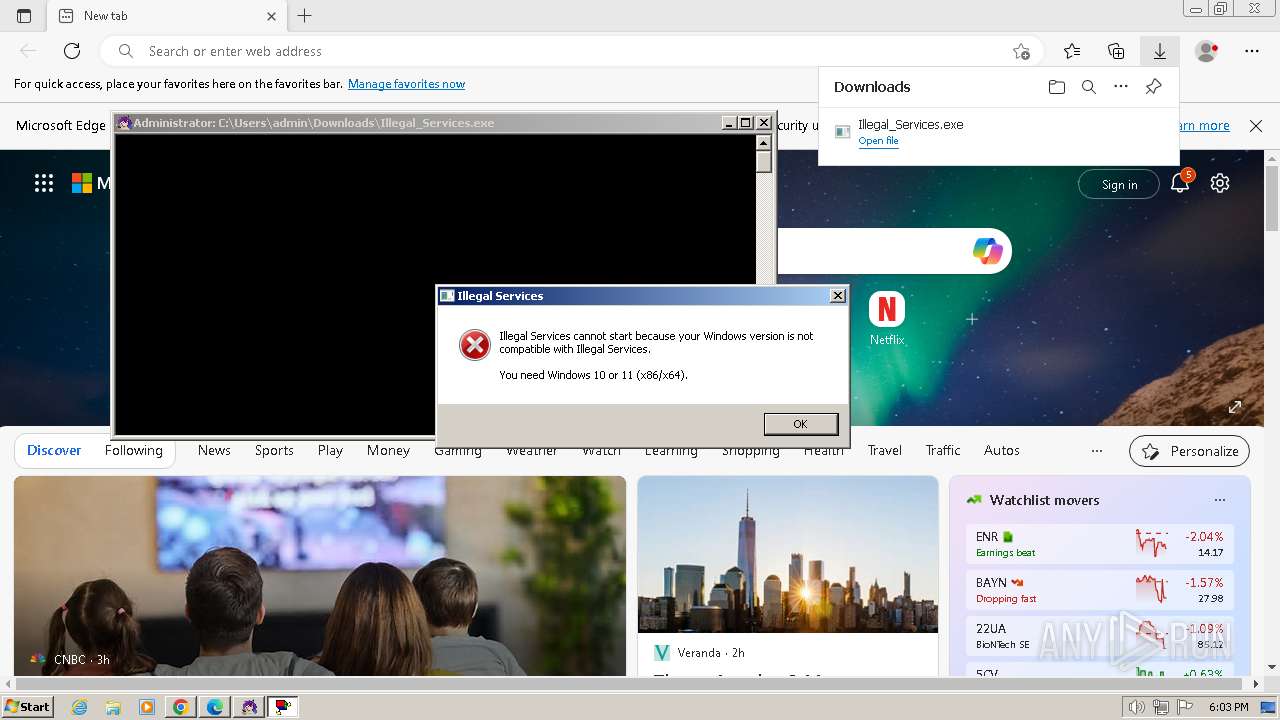1280x720 pixels.
Task: Open the ENR stock row
Action: click(1100, 544)
